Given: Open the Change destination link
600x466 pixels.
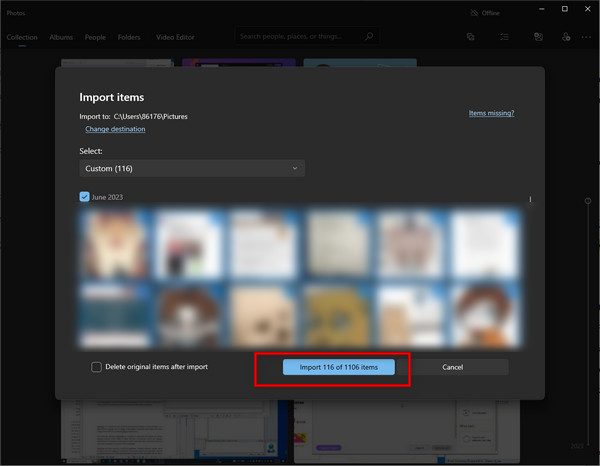Looking at the screenshot, I should click(x=115, y=129).
